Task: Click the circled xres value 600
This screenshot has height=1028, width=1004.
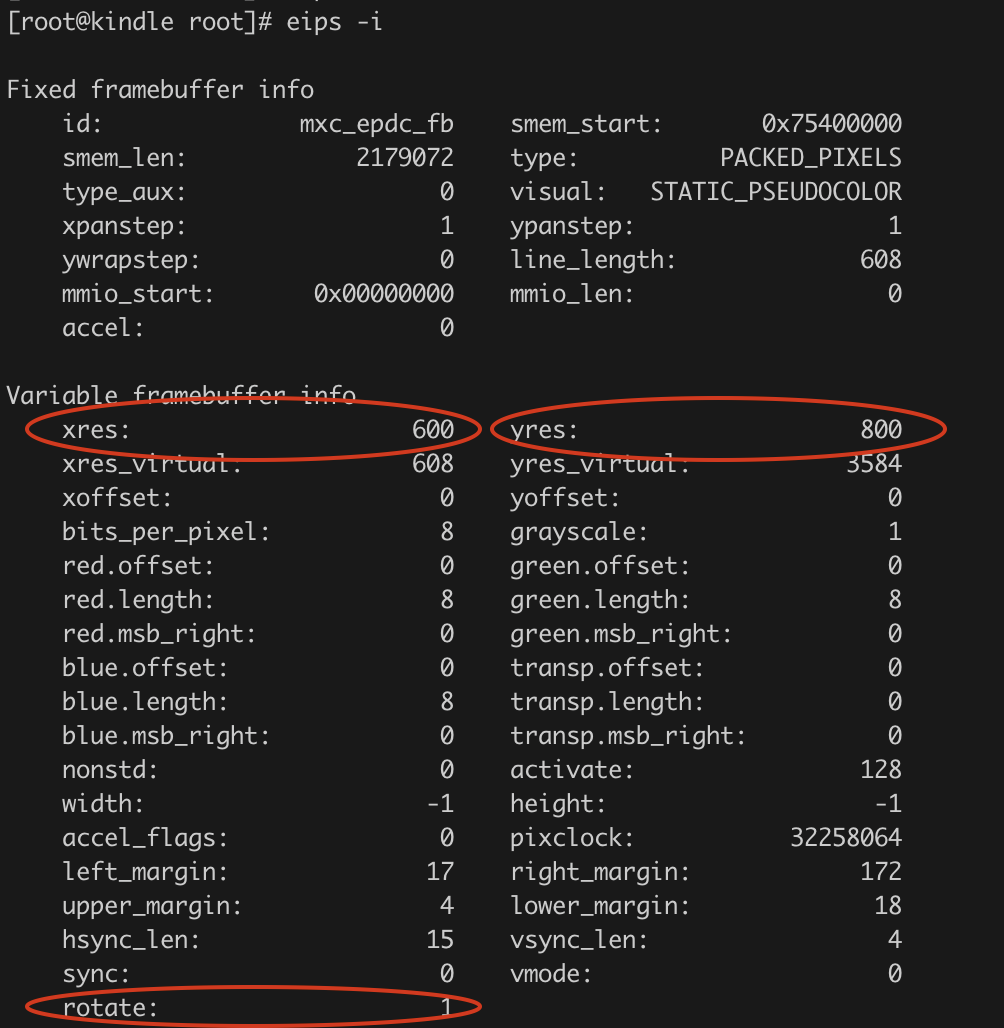Action: tap(432, 430)
